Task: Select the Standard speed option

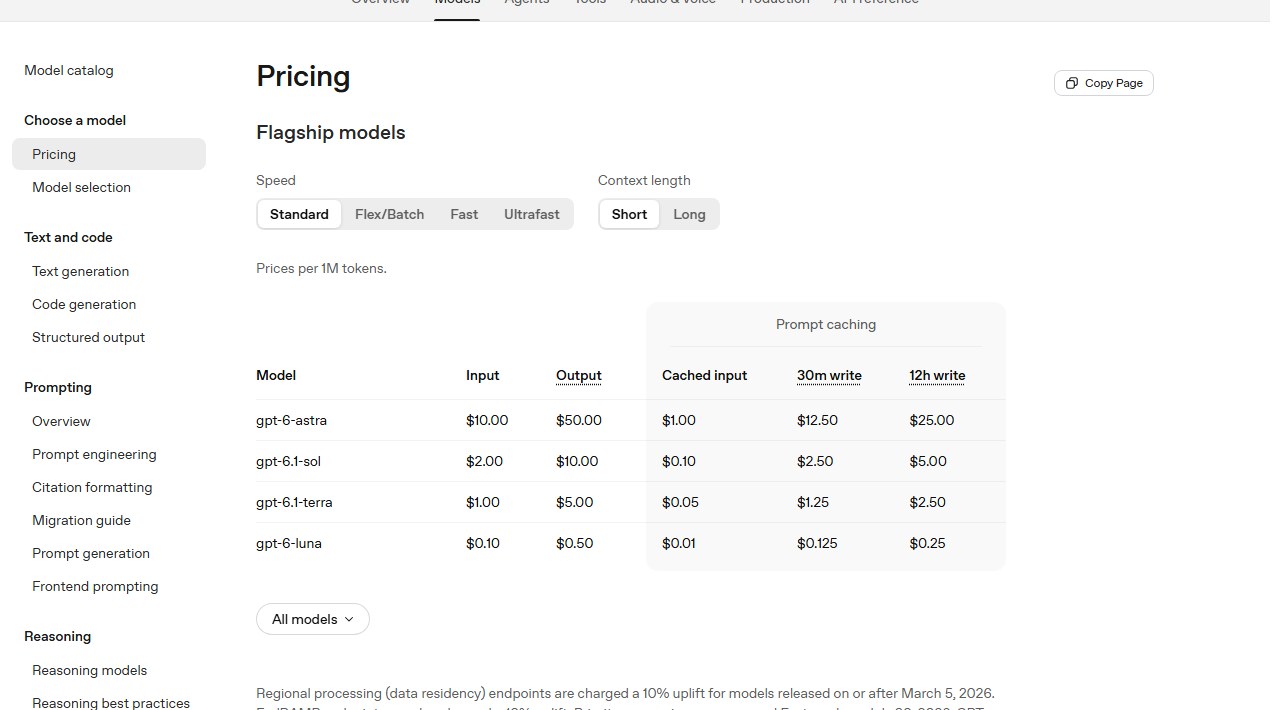Action: coord(299,214)
